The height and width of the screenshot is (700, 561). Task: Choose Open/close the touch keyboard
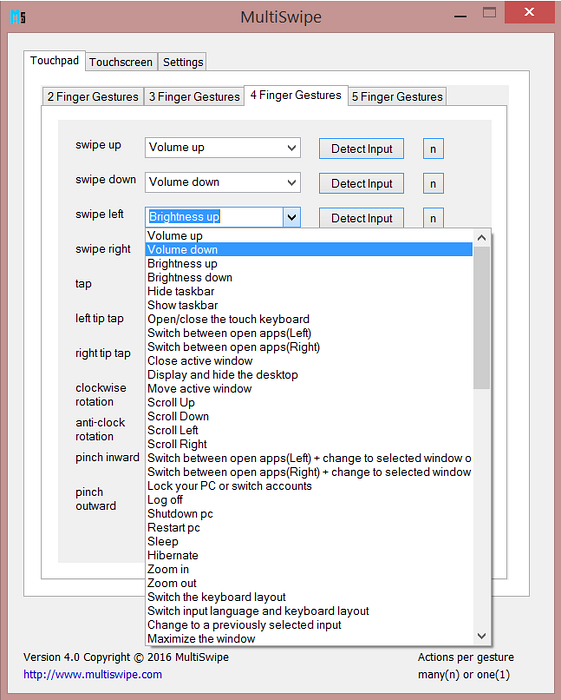click(x=309, y=319)
